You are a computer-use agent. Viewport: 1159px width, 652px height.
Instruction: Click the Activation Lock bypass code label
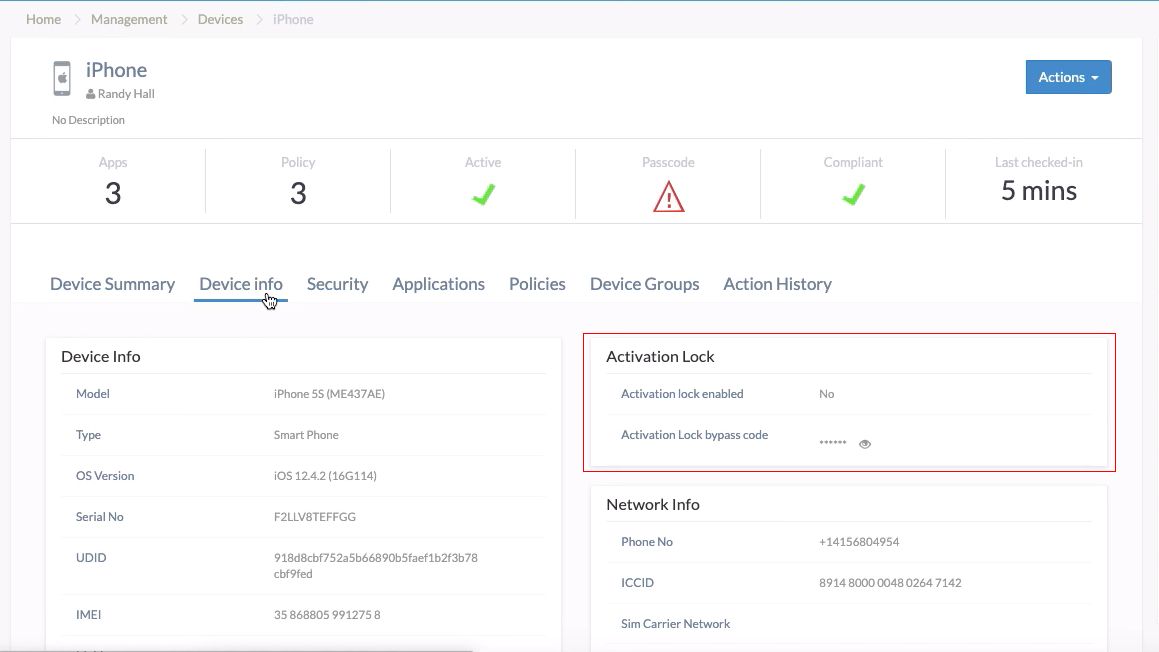[x=694, y=435]
